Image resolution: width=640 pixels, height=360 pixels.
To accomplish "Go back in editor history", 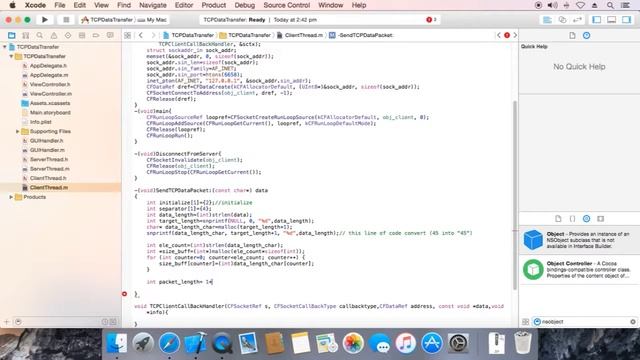I will [x=141, y=36].
